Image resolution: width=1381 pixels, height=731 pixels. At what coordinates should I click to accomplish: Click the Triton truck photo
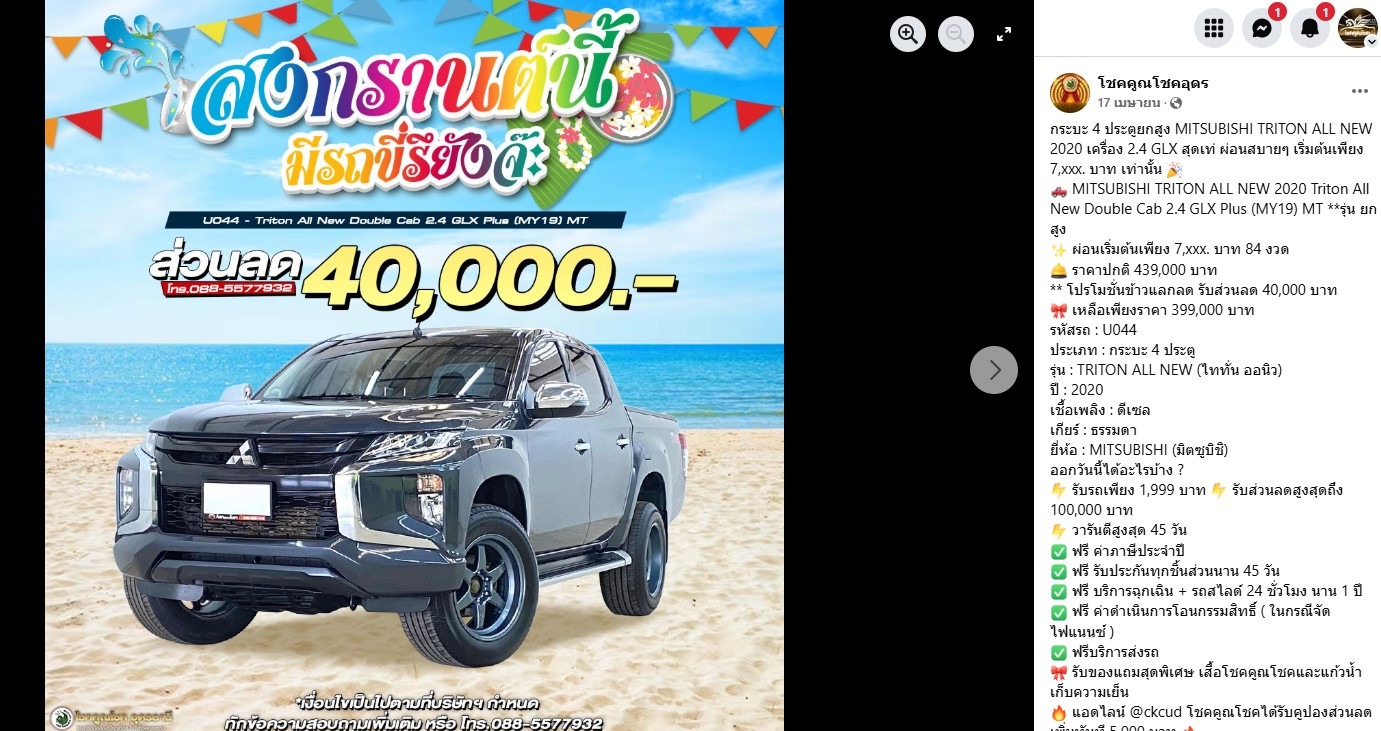(400, 495)
